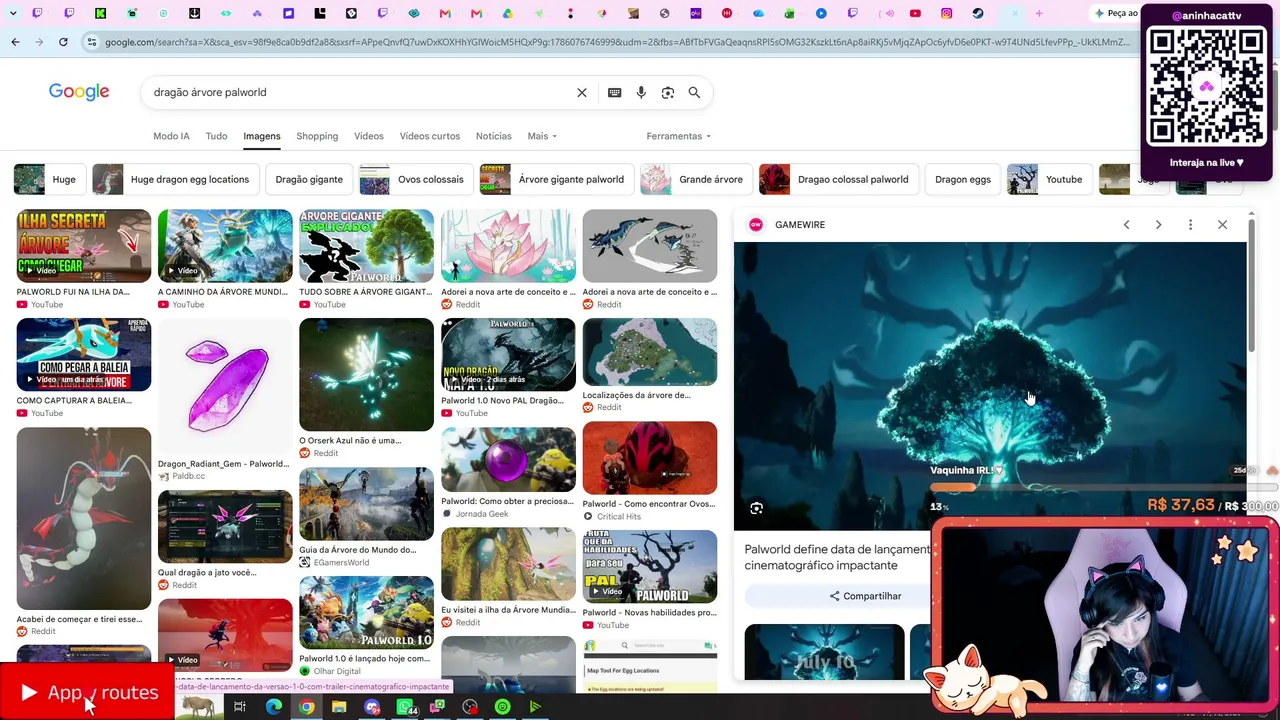Open the pink lotus concept art thumbnail

click(508, 246)
